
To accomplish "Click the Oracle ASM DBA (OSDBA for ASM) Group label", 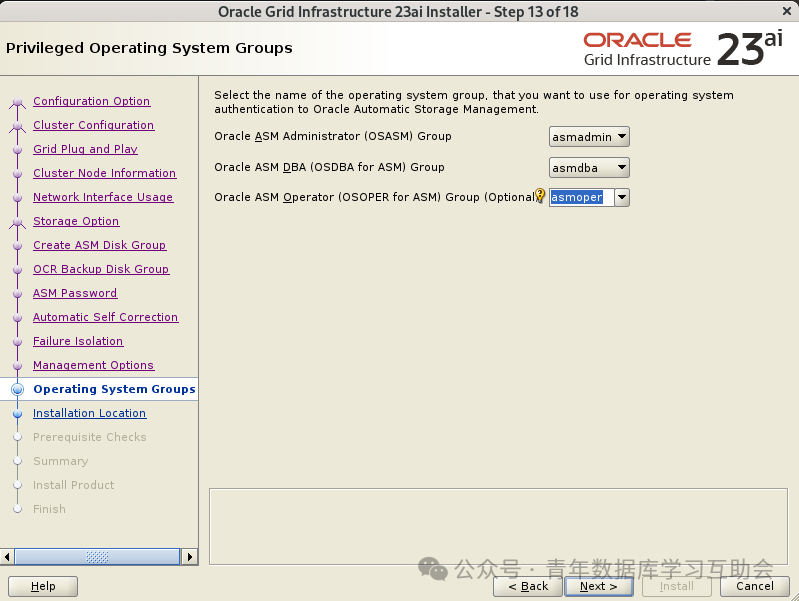I will coord(329,167).
